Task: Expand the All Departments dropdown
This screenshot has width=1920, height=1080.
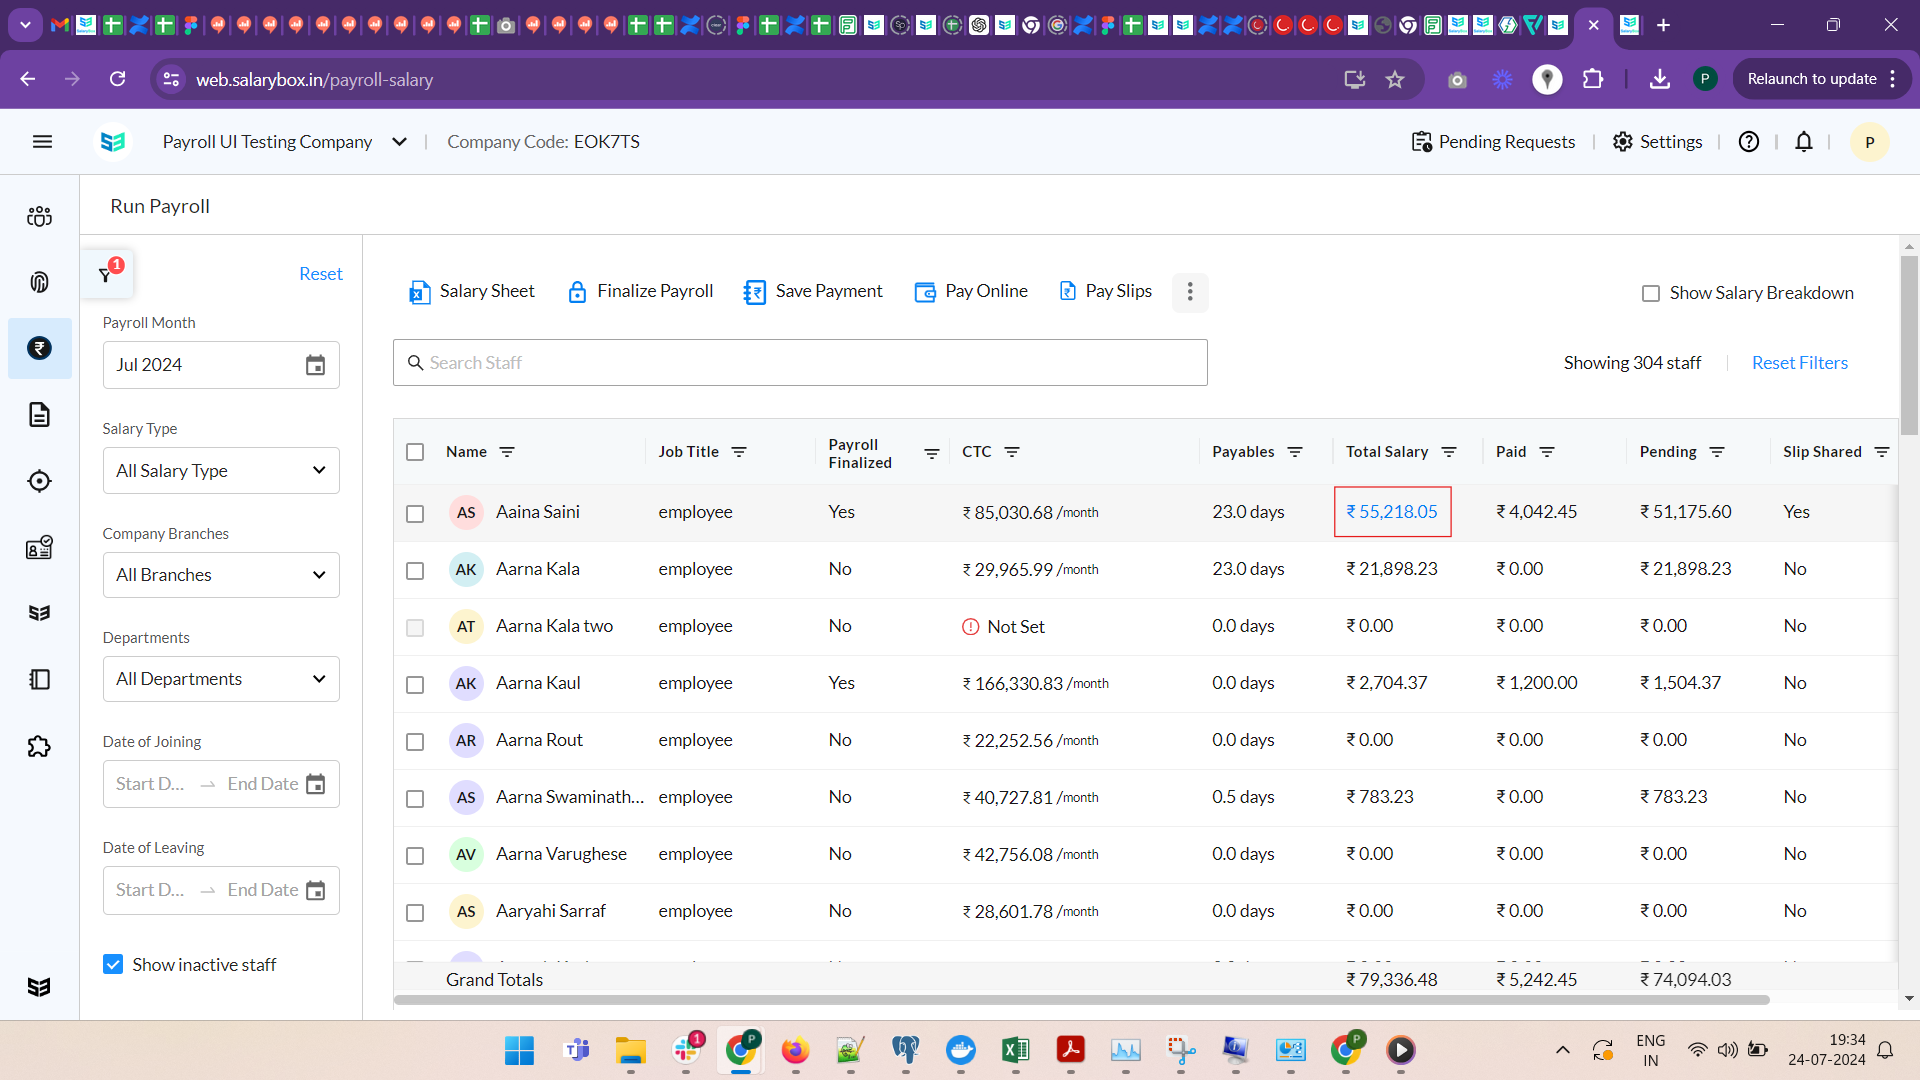Action: click(221, 679)
